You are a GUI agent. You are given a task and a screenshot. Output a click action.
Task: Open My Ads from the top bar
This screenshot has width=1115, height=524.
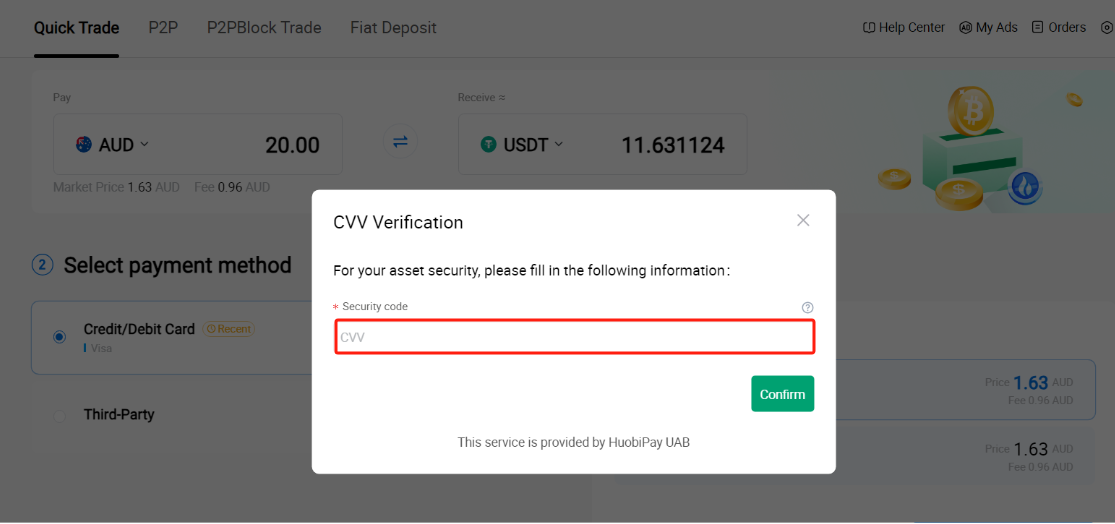coord(988,28)
